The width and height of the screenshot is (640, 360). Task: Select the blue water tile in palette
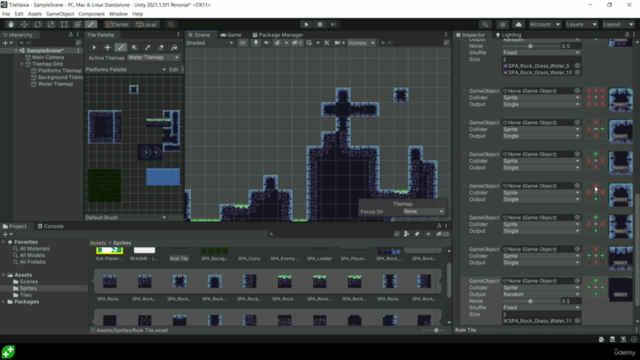point(163,177)
